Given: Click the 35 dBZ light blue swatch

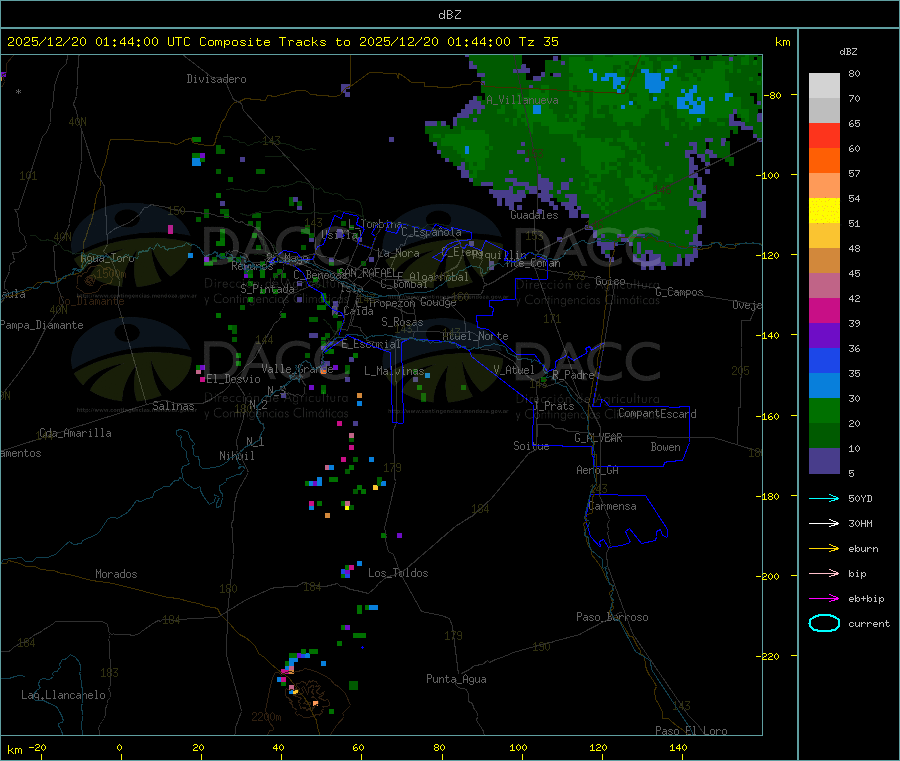Looking at the screenshot, I should coord(824,386).
